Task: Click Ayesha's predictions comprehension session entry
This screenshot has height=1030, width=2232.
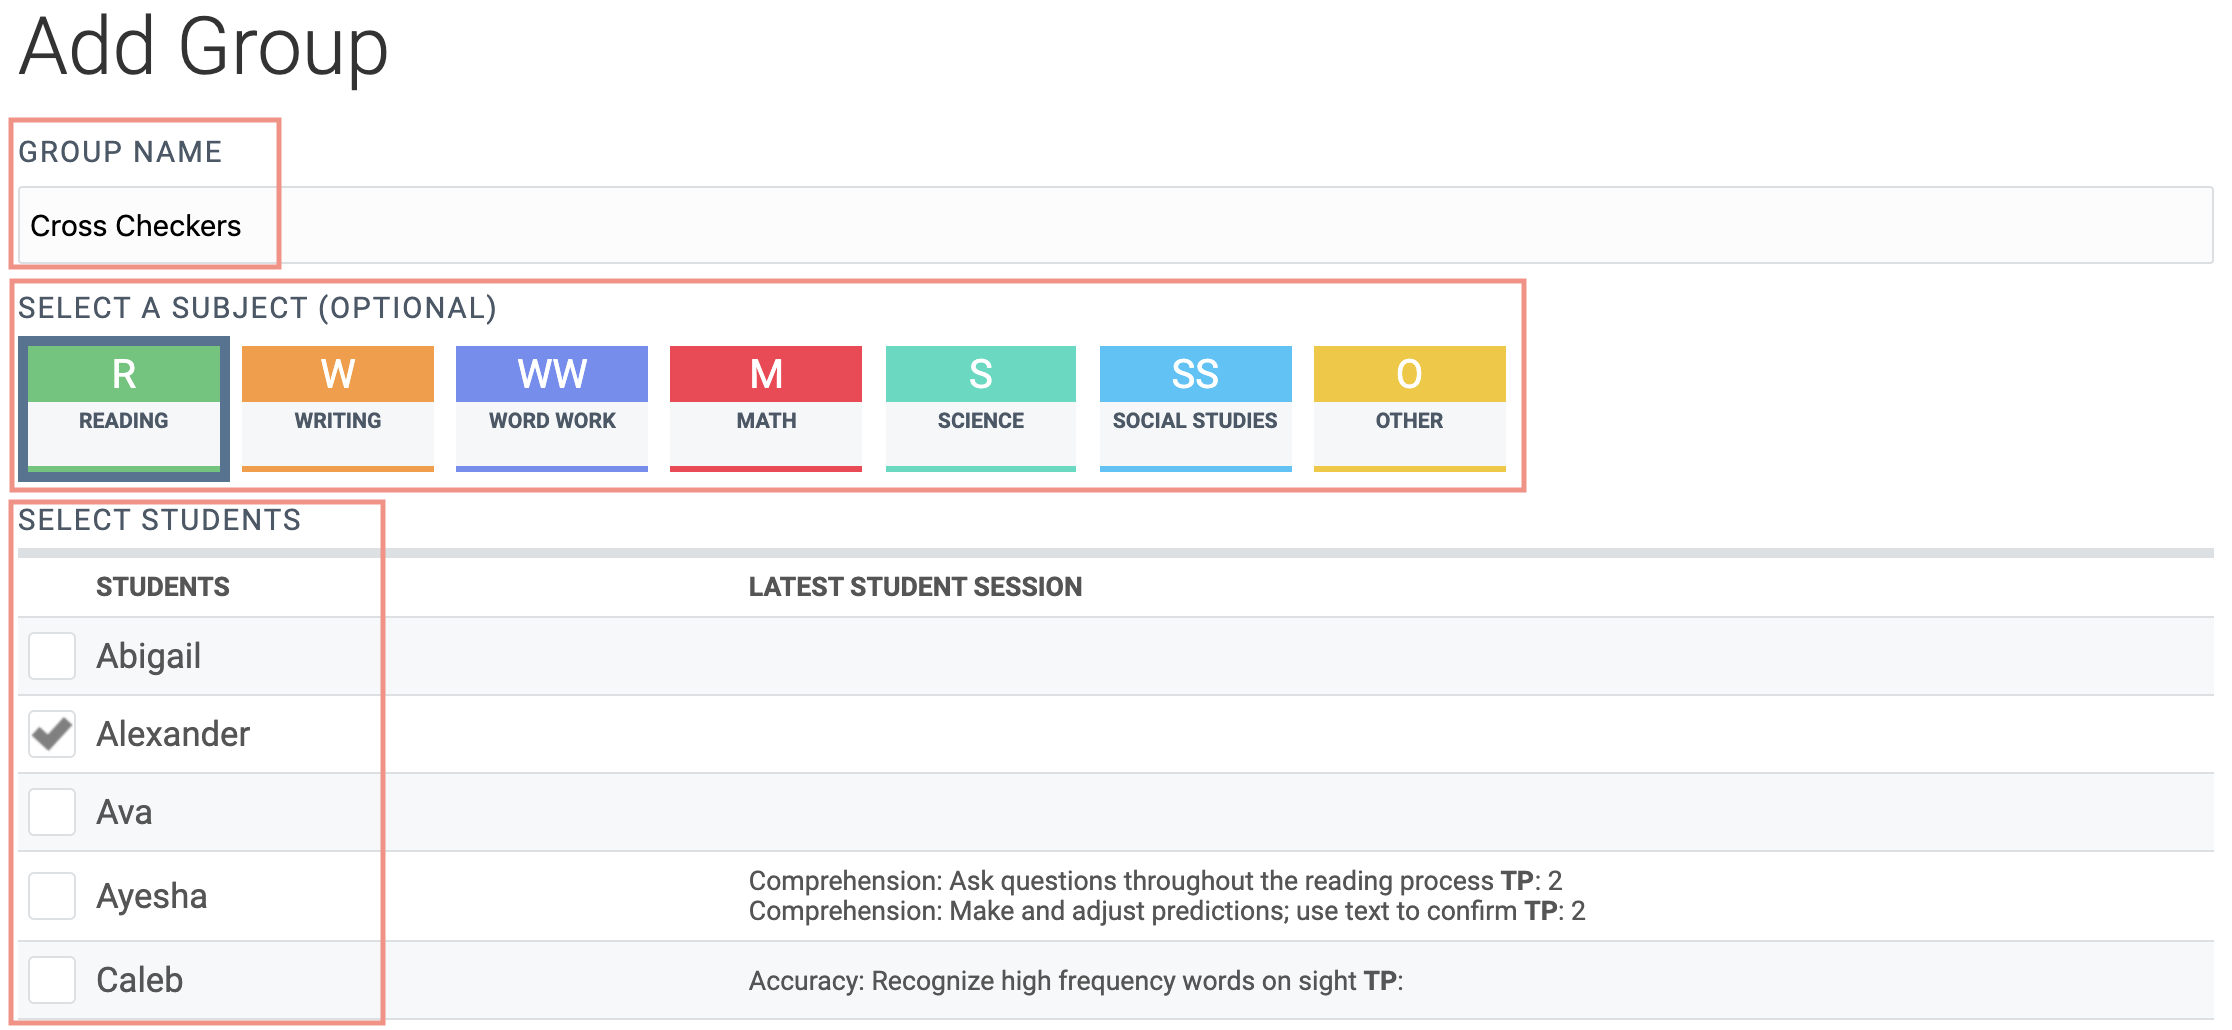Action: [1166, 911]
